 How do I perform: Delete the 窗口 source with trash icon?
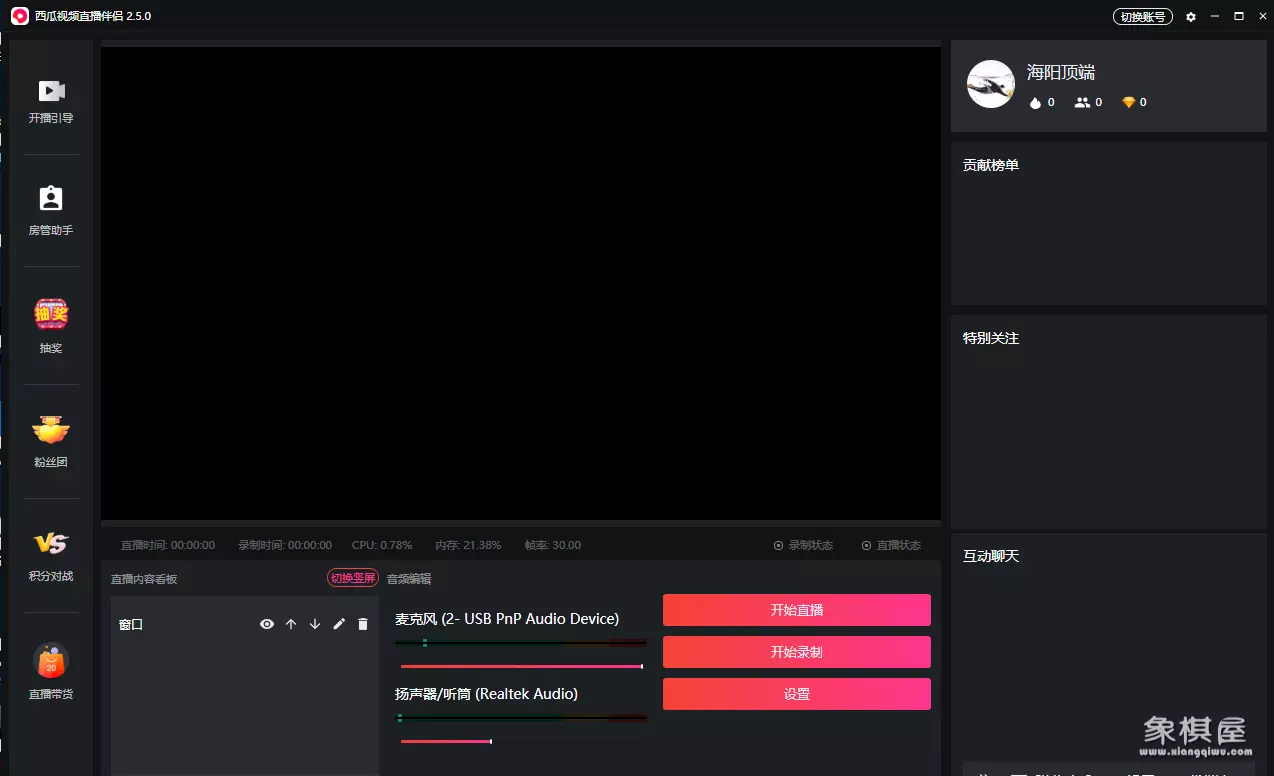(363, 624)
